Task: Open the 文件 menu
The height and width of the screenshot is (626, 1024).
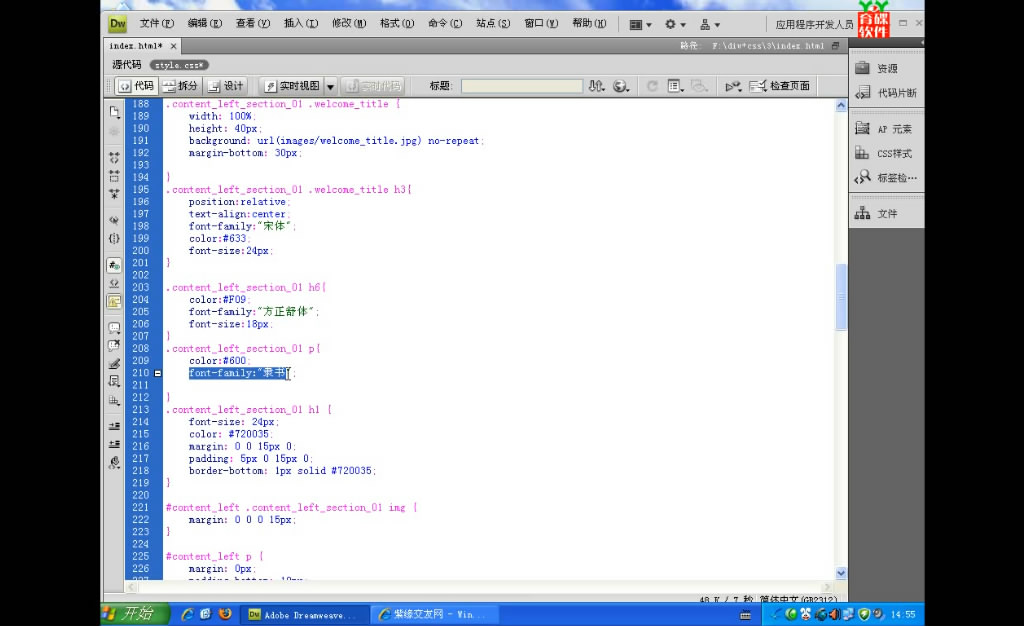Action: (x=157, y=23)
